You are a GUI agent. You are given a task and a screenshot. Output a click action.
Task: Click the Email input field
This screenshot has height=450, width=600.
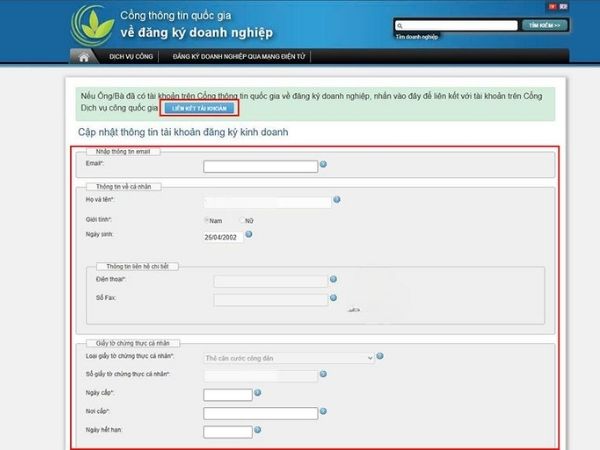(261, 166)
